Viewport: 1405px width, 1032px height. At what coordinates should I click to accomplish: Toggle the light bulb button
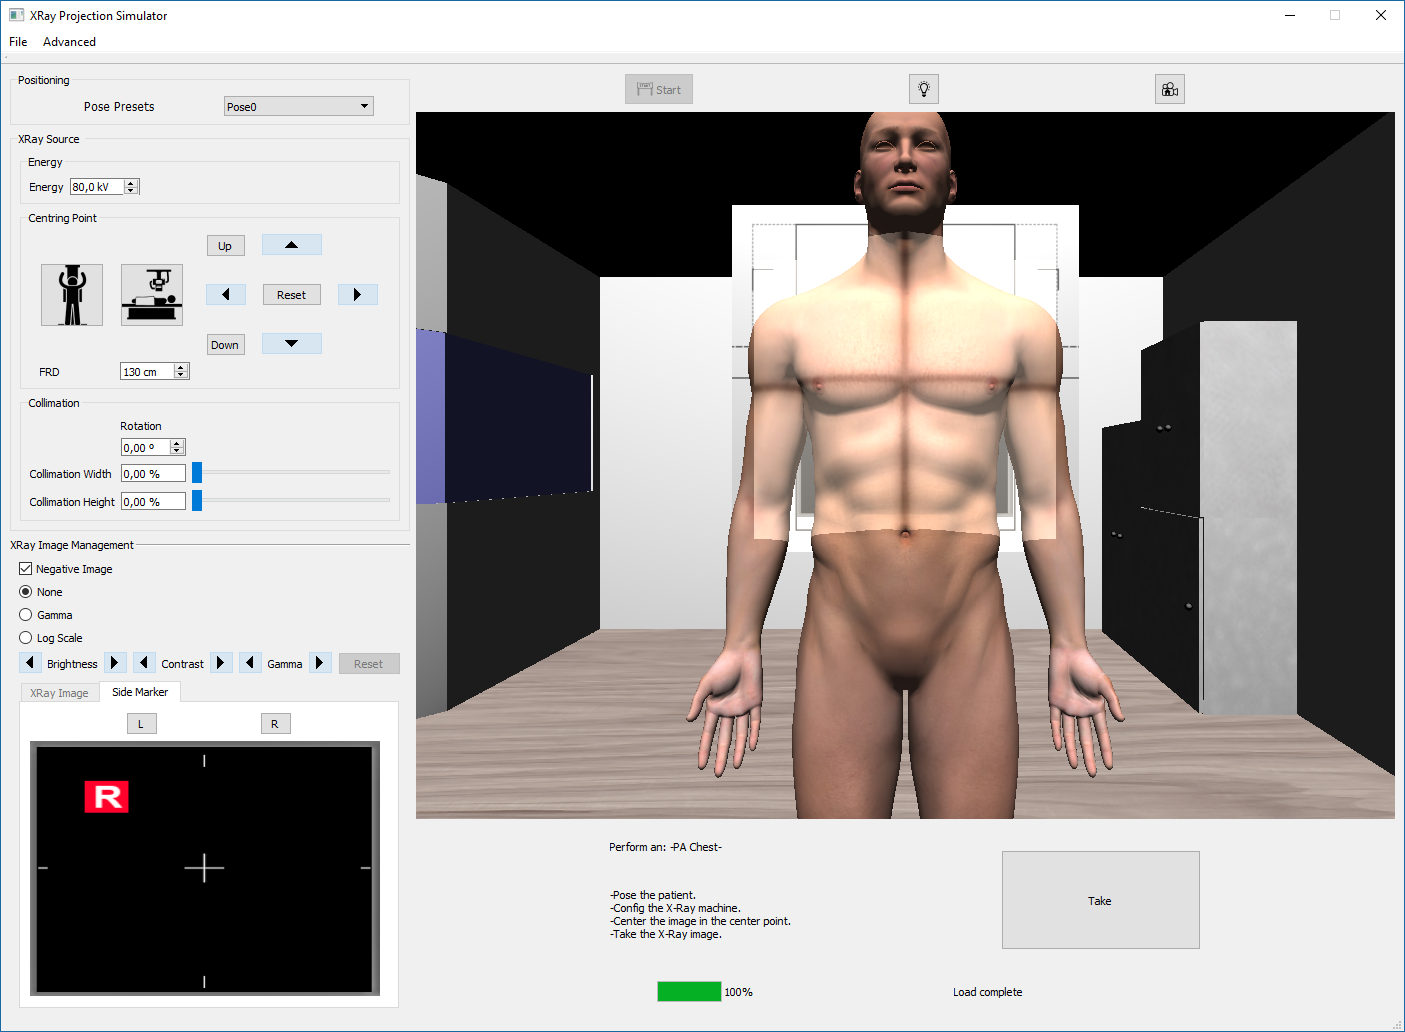(x=923, y=89)
